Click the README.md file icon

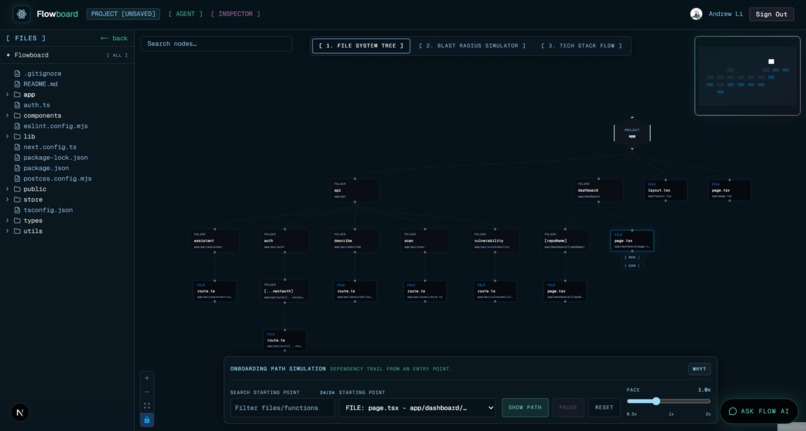click(17, 84)
